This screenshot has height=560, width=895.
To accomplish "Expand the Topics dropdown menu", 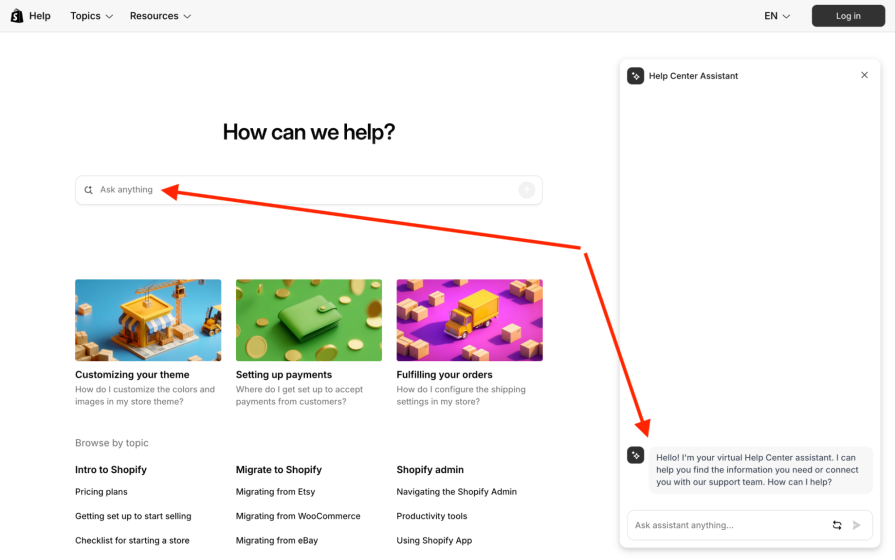I will (91, 16).
